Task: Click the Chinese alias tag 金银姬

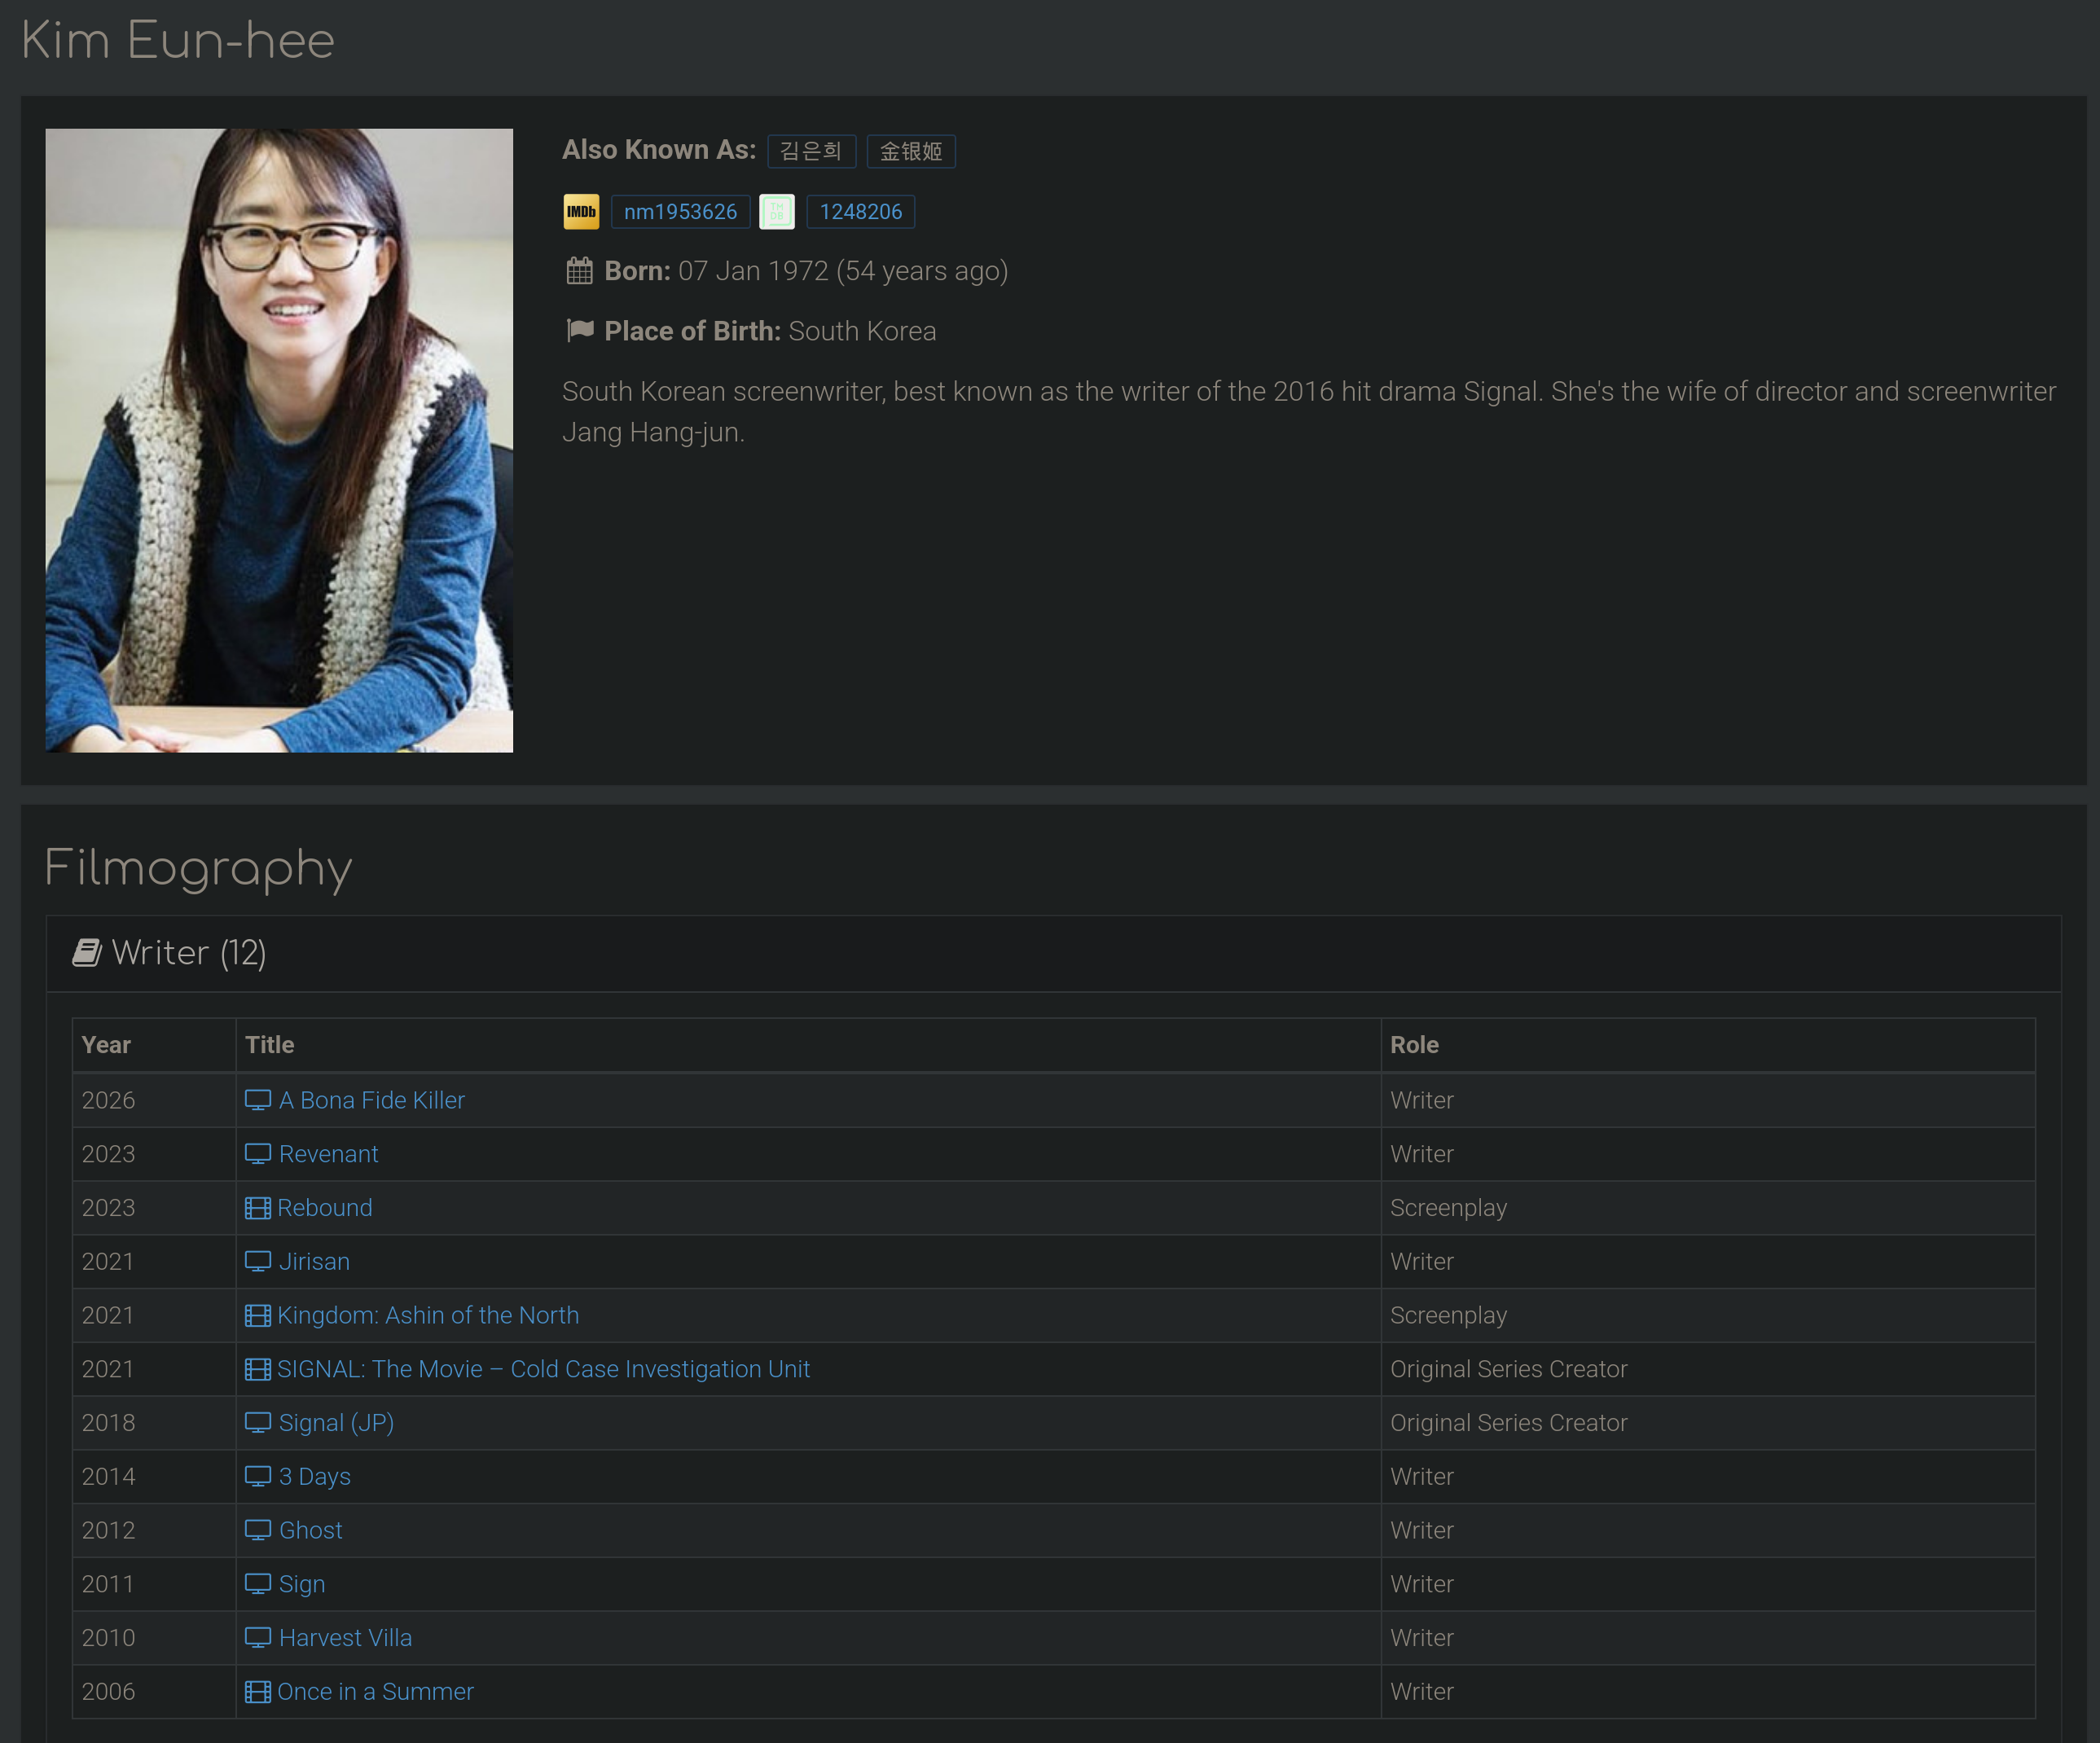Action: coord(911,151)
